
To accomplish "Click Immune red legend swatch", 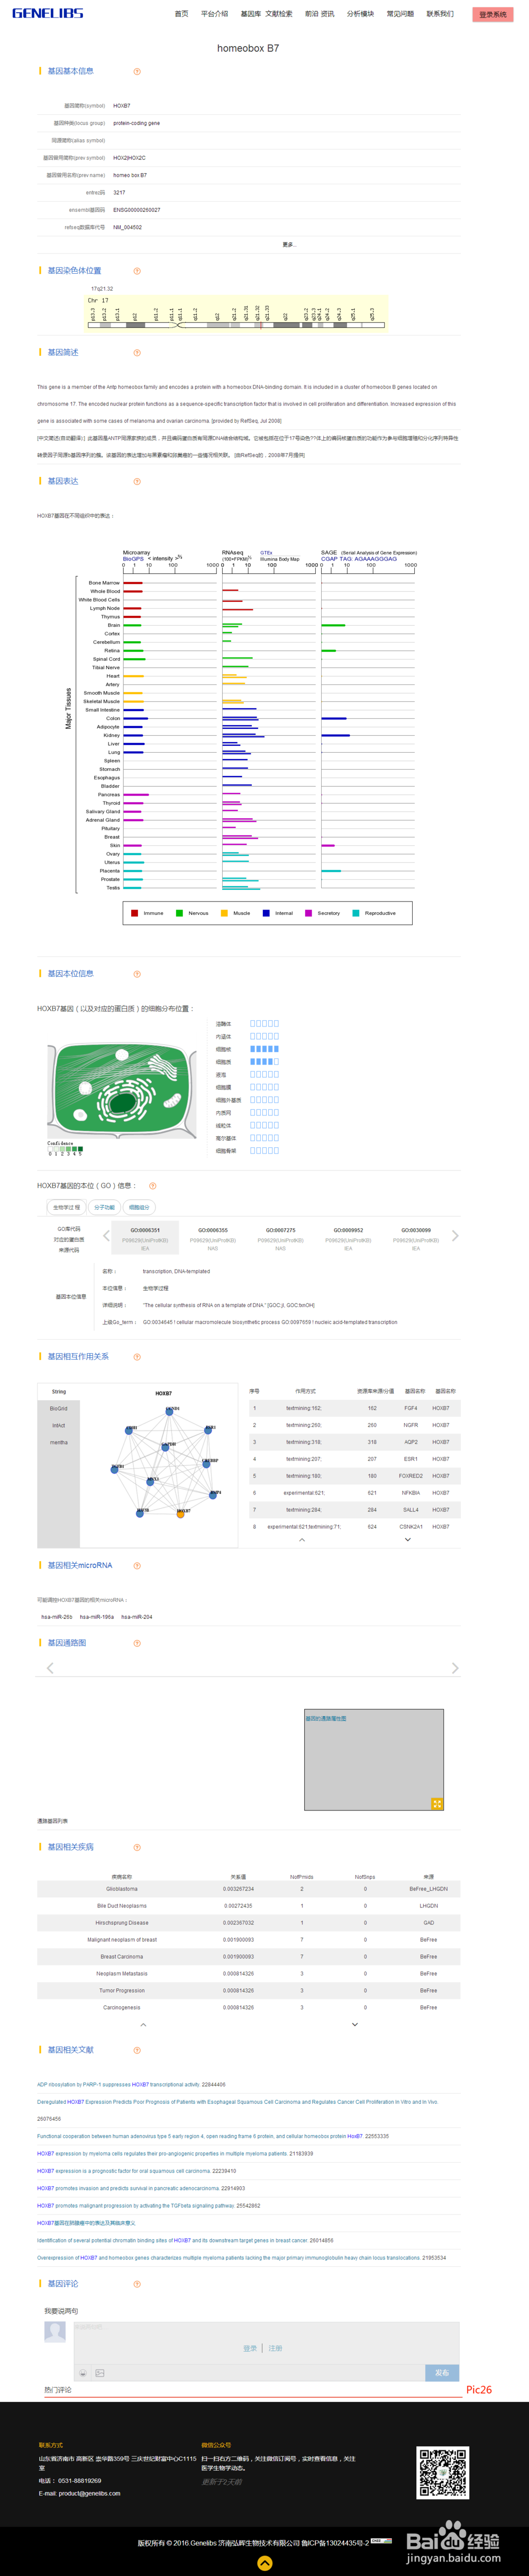I will 135,913.
